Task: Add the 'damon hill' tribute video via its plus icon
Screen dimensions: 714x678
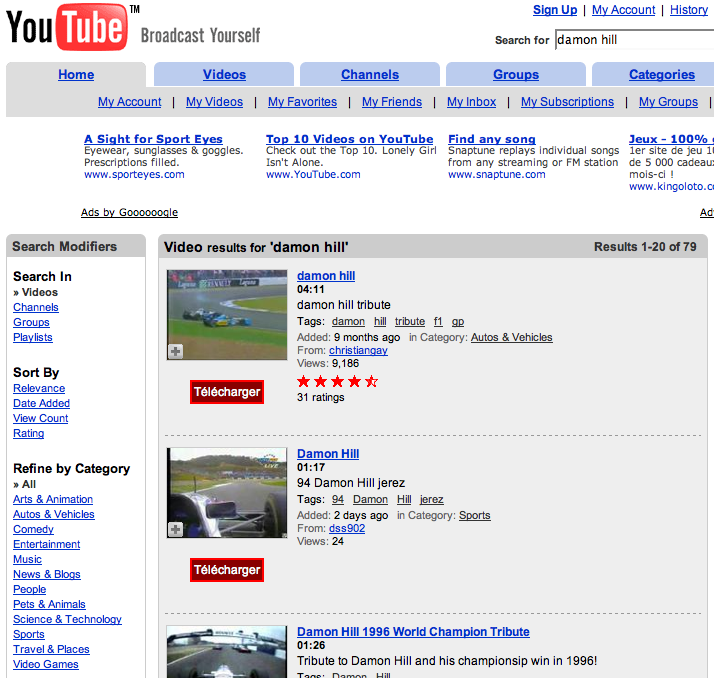Action: [176, 352]
